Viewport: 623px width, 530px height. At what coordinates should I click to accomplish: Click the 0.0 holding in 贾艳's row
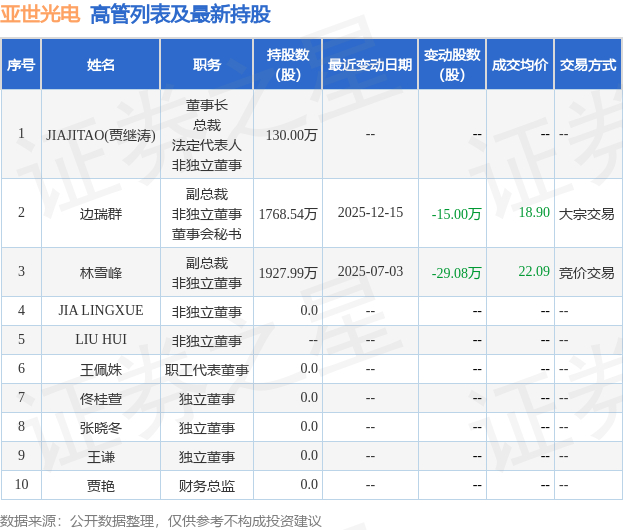(309, 484)
